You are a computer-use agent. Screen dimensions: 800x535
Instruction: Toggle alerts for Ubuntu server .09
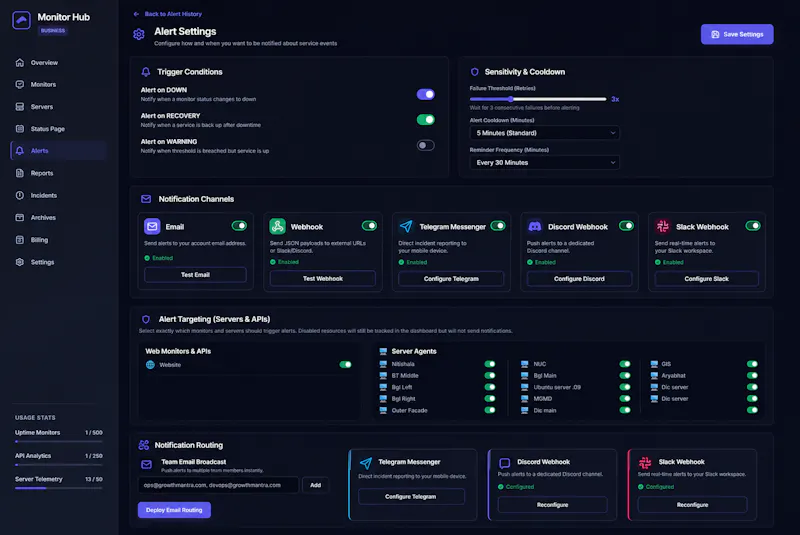625,387
